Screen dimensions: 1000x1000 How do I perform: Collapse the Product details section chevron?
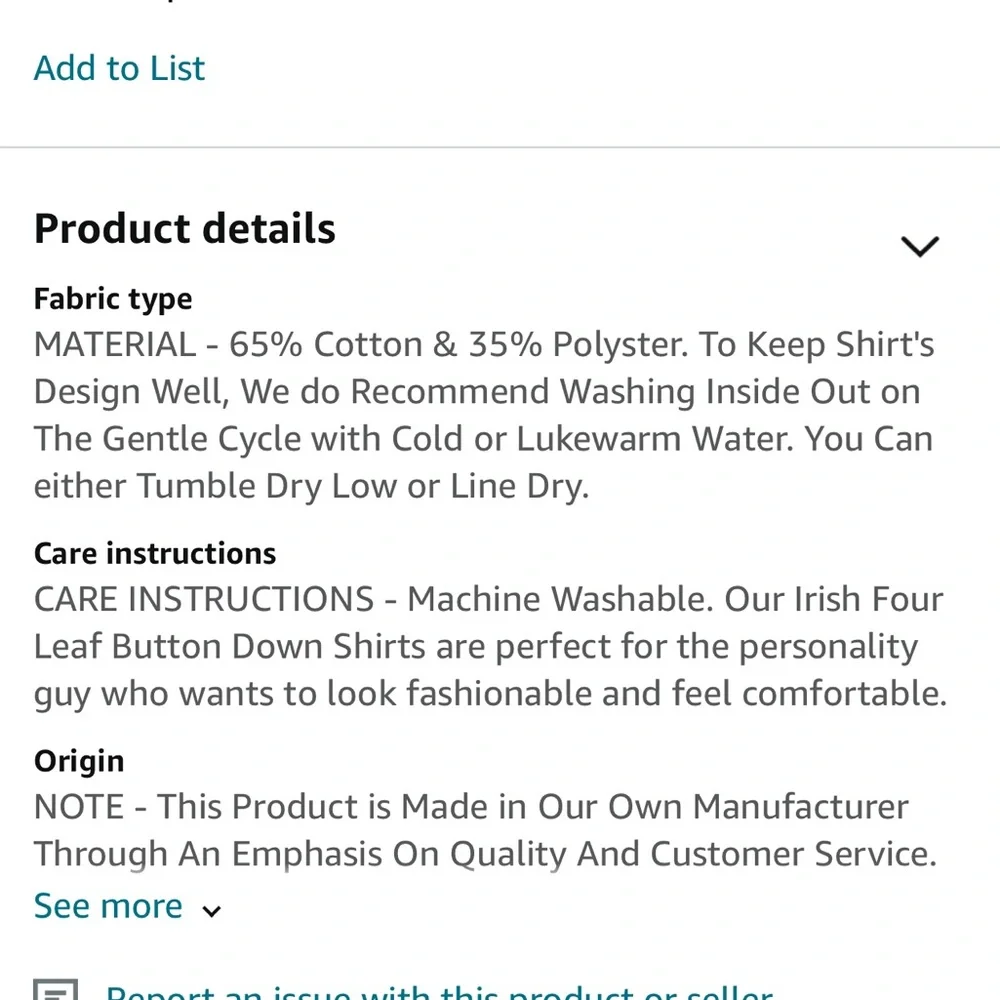point(919,246)
